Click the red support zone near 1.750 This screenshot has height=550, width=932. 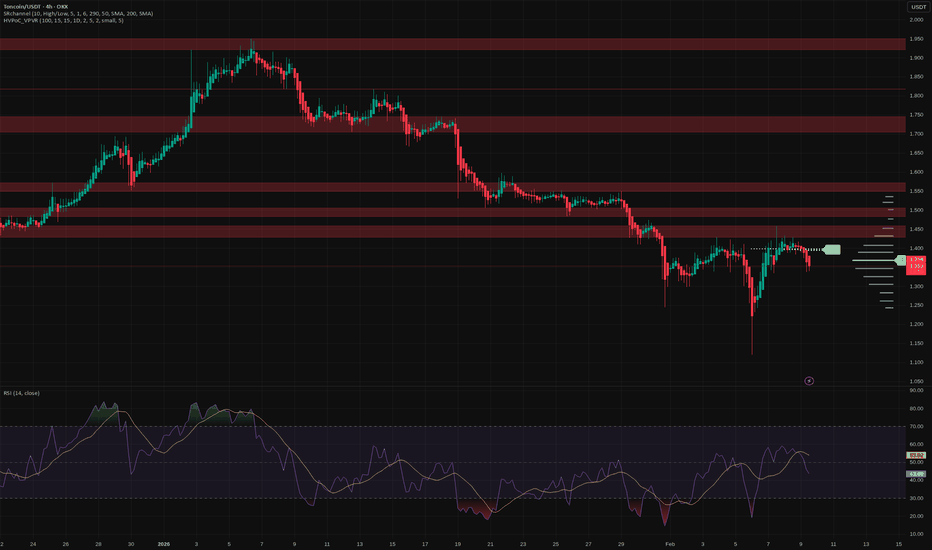(450, 124)
